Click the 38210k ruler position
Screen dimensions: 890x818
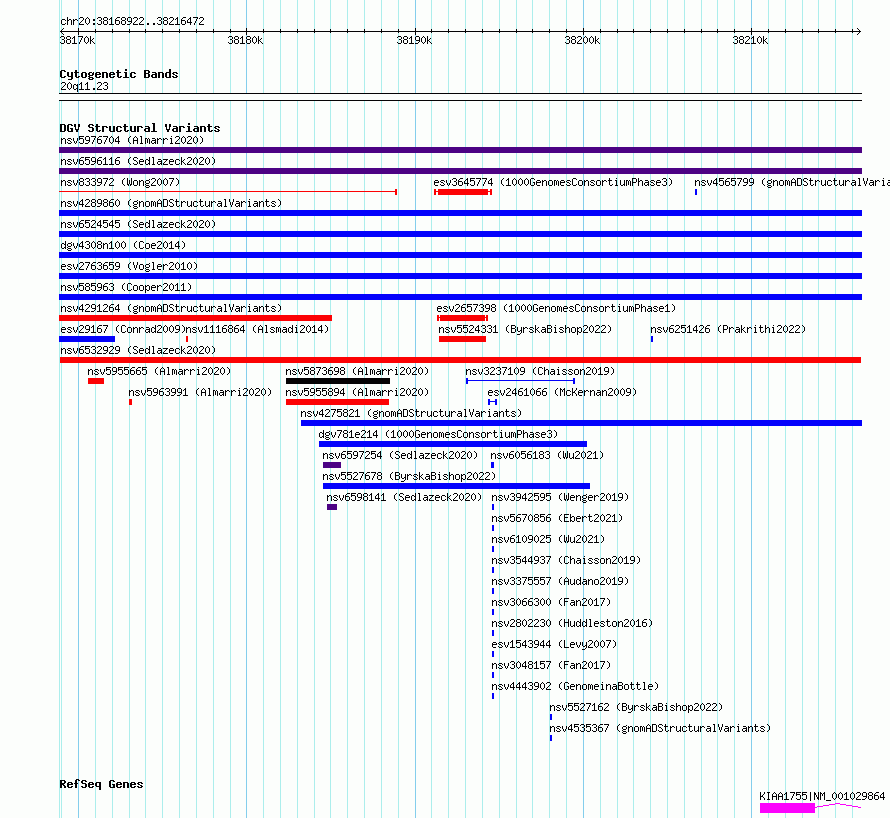click(x=750, y=40)
